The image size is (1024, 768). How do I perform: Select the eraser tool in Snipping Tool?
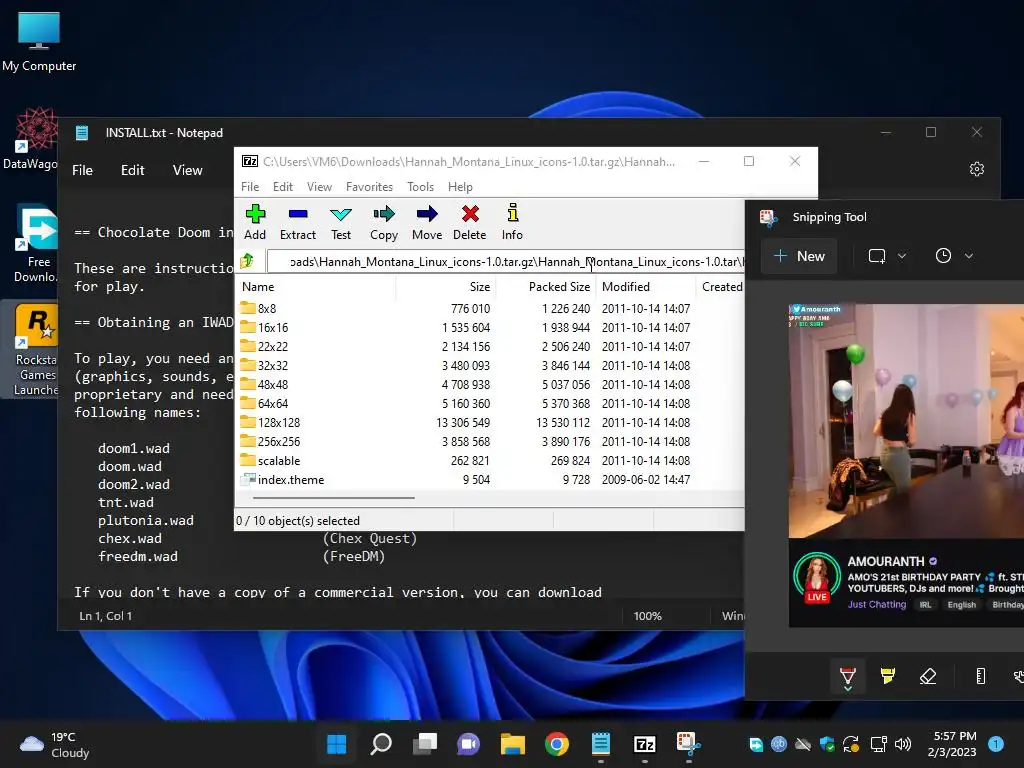[x=928, y=676]
